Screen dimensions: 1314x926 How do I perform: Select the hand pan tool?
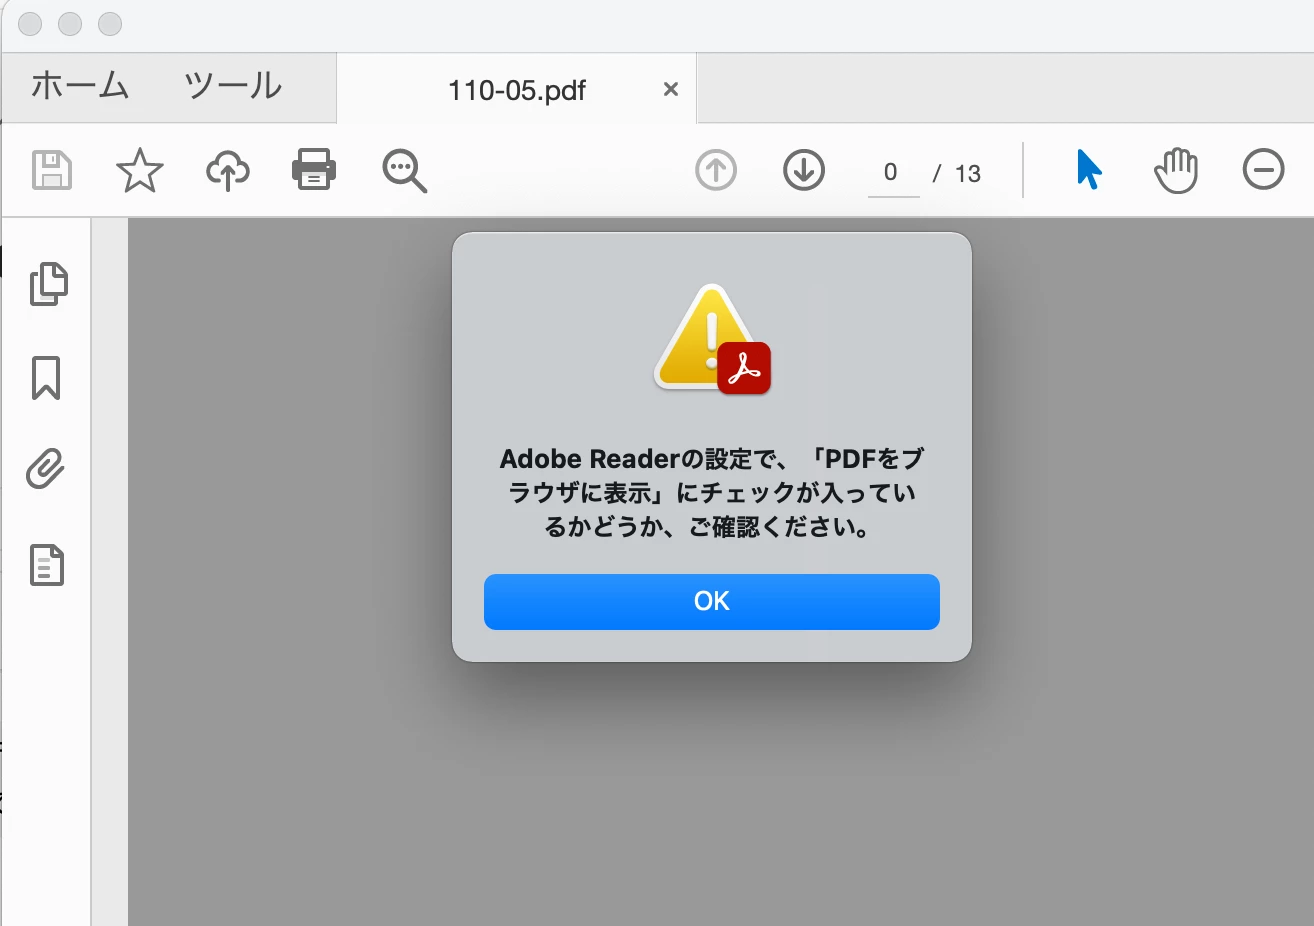pyautogui.click(x=1176, y=171)
